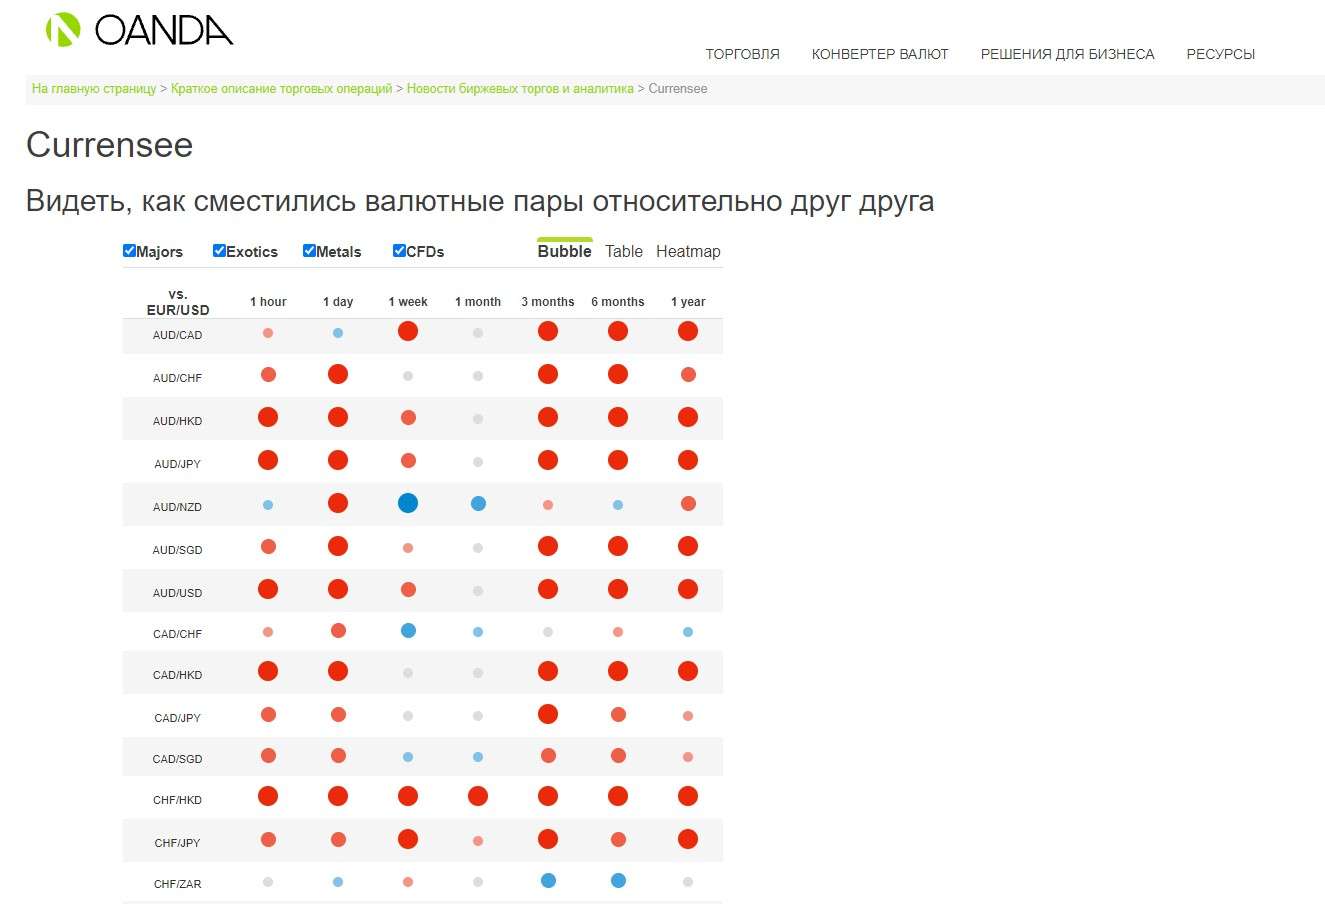The width and height of the screenshot is (1325, 904).
Task: Click the 1 year column header
Action: click(x=688, y=302)
